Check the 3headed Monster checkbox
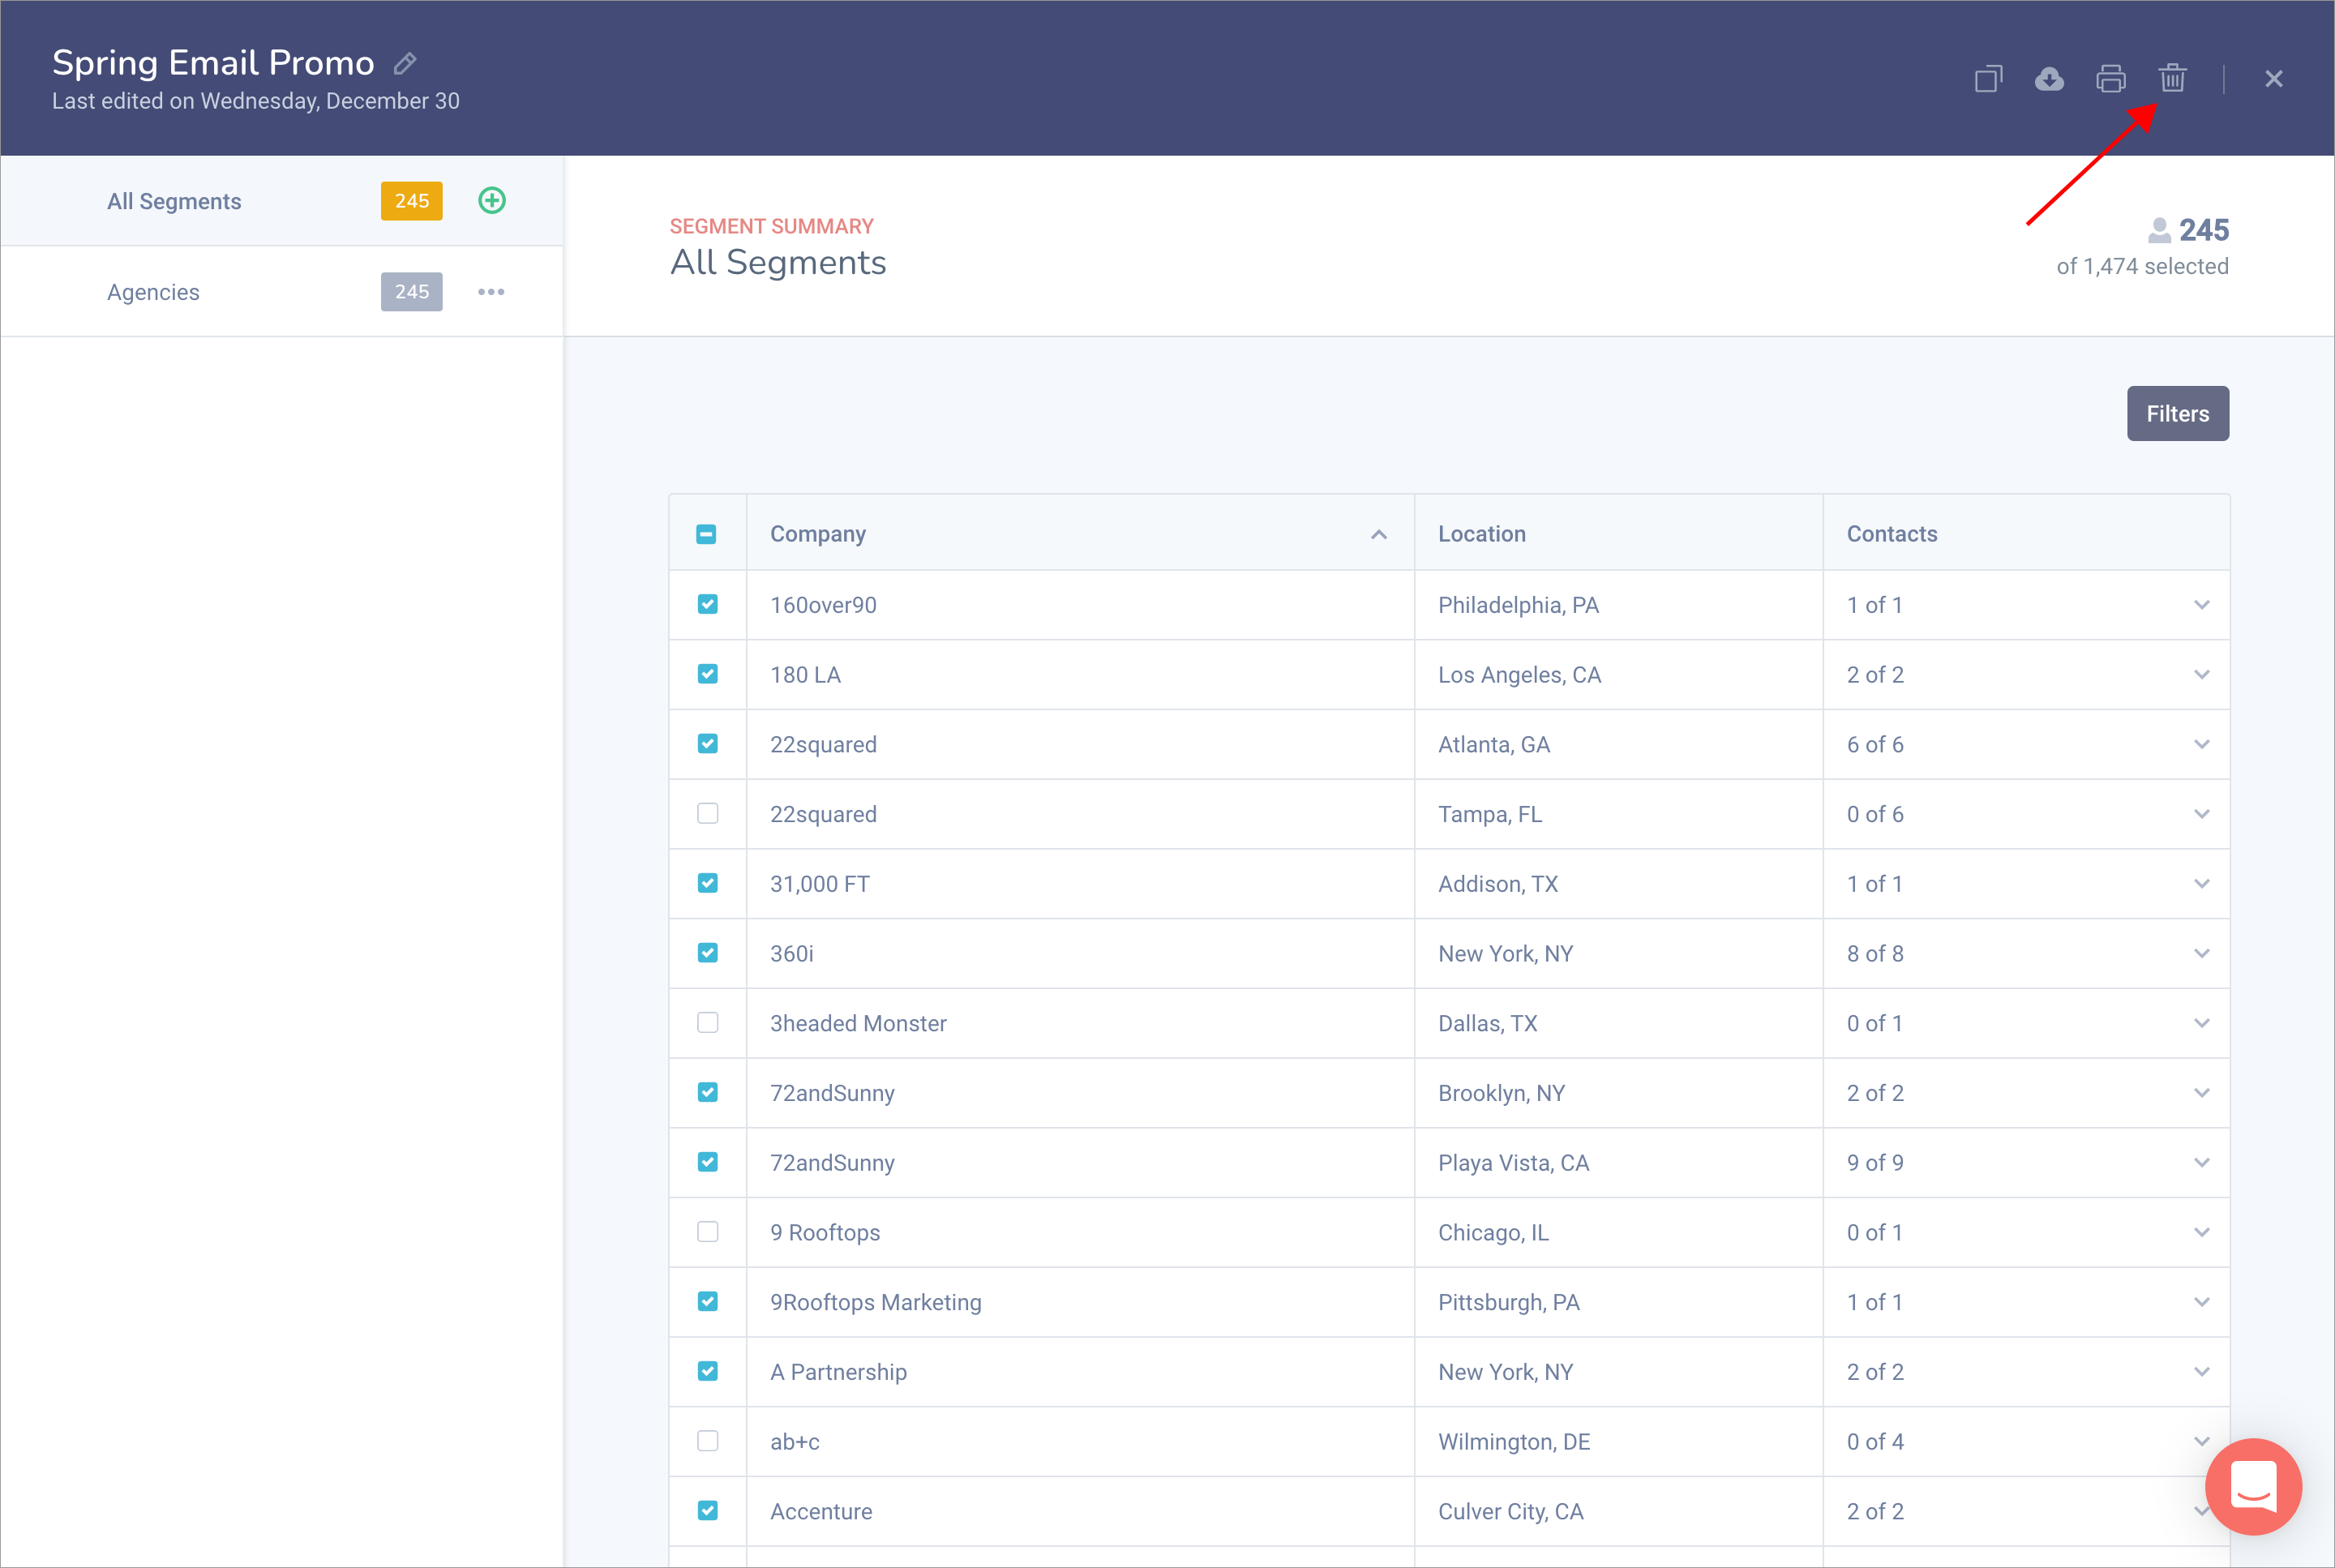The width and height of the screenshot is (2335, 1568). point(708,1023)
